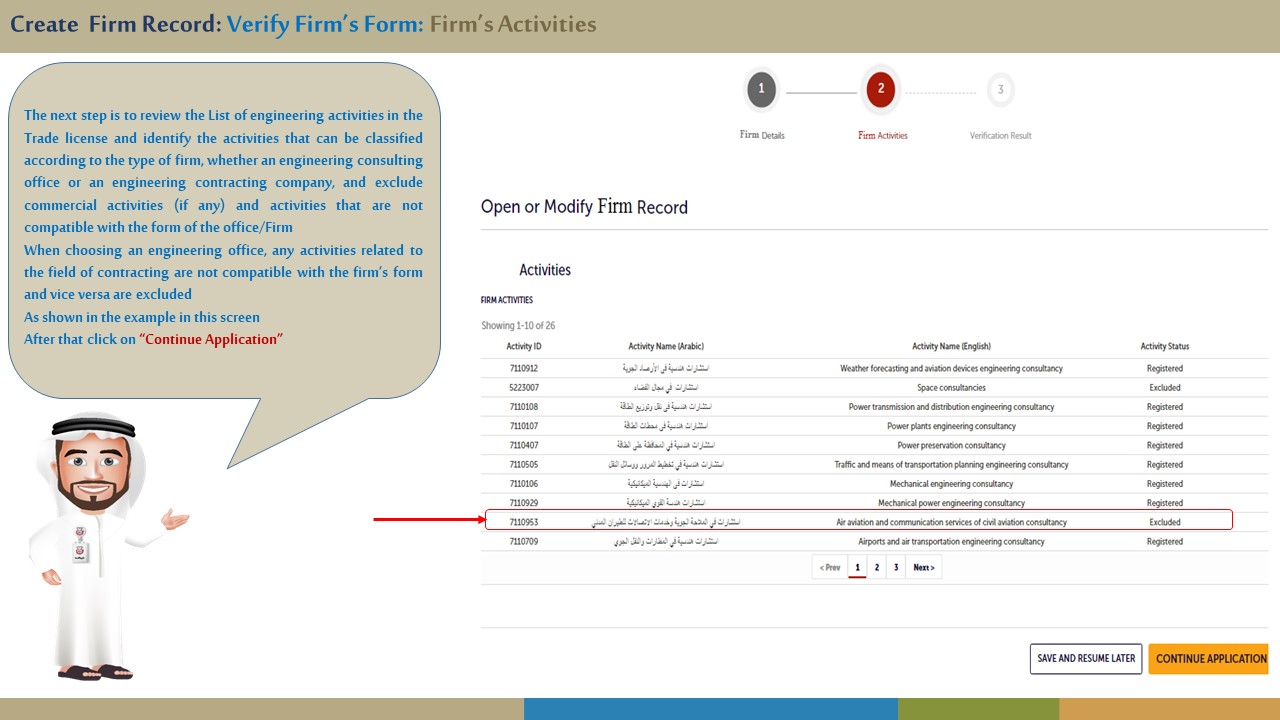Open page 2 of activities list
The height and width of the screenshot is (720, 1280).
pyautogui.click(x=877, y=568)
